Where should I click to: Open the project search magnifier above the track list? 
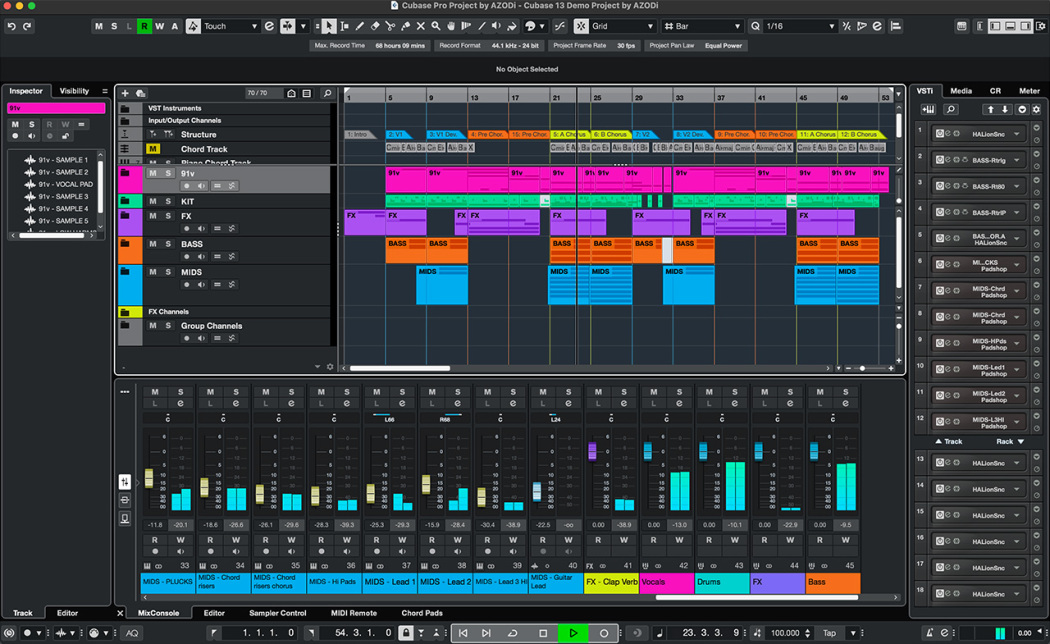tap(327, 92)
